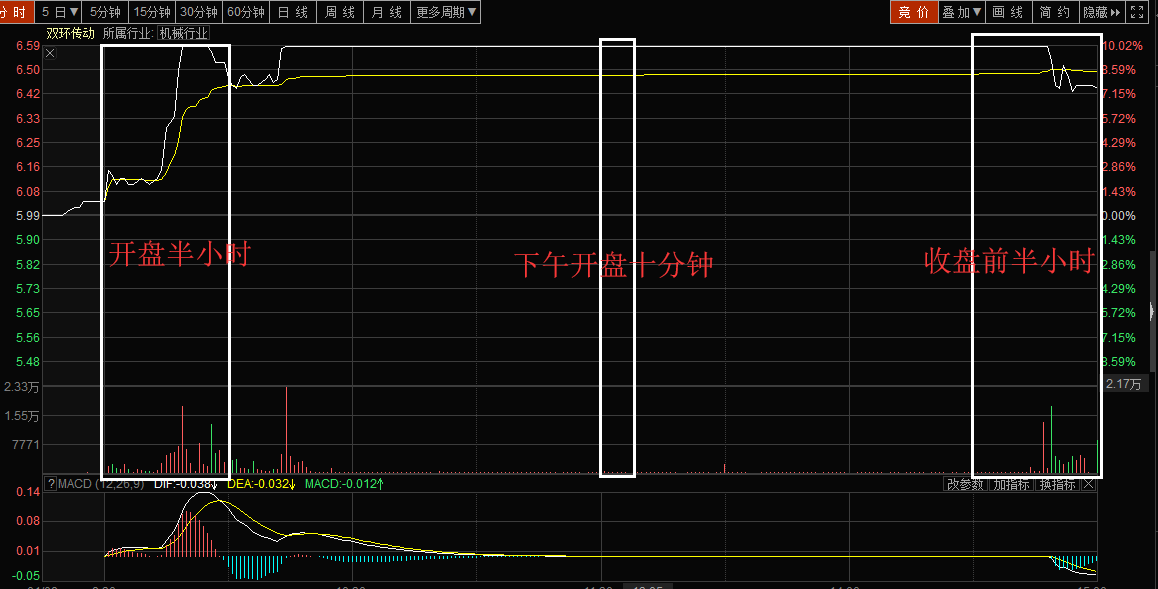This screenshot has width=1158, height=589.
Task: Enter fullscreen with the expand icon
Action: (1137, 12)
